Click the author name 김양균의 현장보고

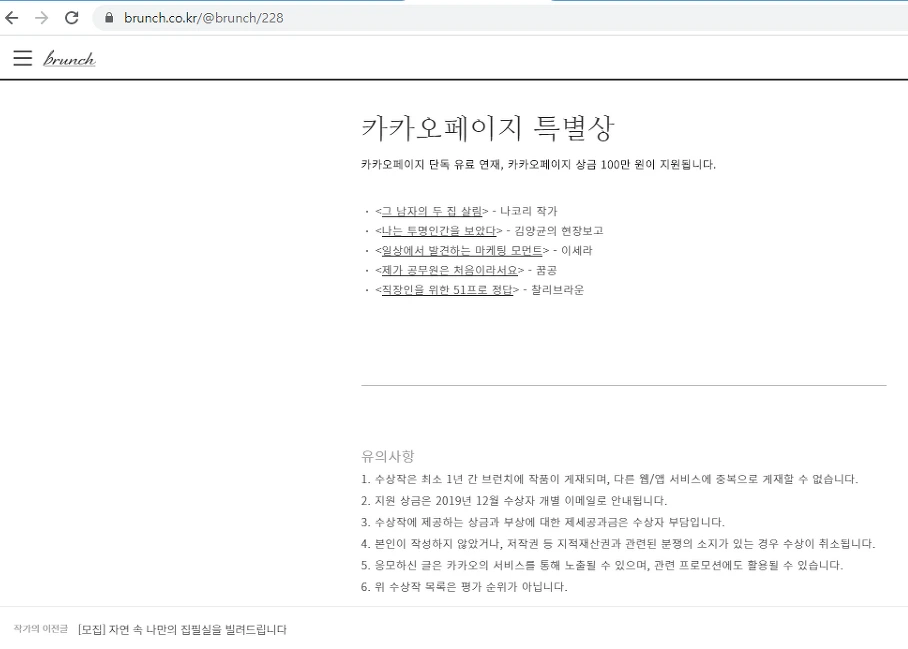click(559, 231)
